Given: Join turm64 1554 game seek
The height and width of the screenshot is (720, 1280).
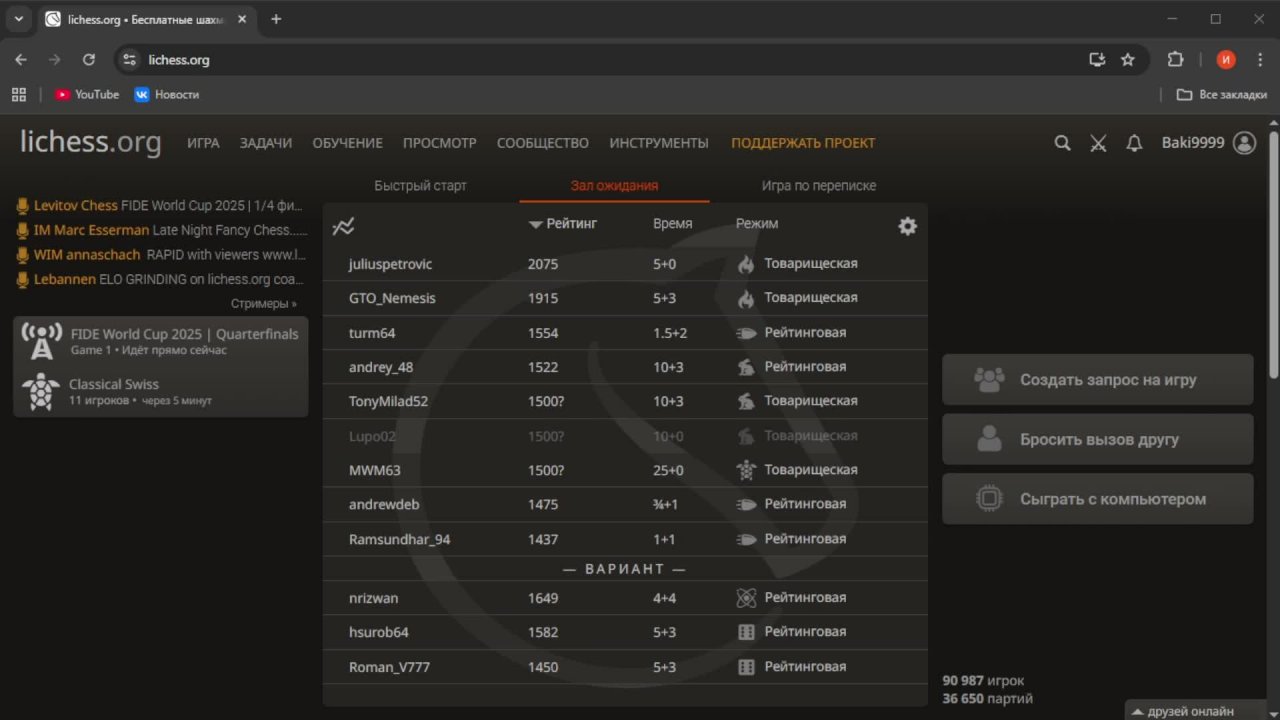Looking at the screenshot, I should [625, 333].
